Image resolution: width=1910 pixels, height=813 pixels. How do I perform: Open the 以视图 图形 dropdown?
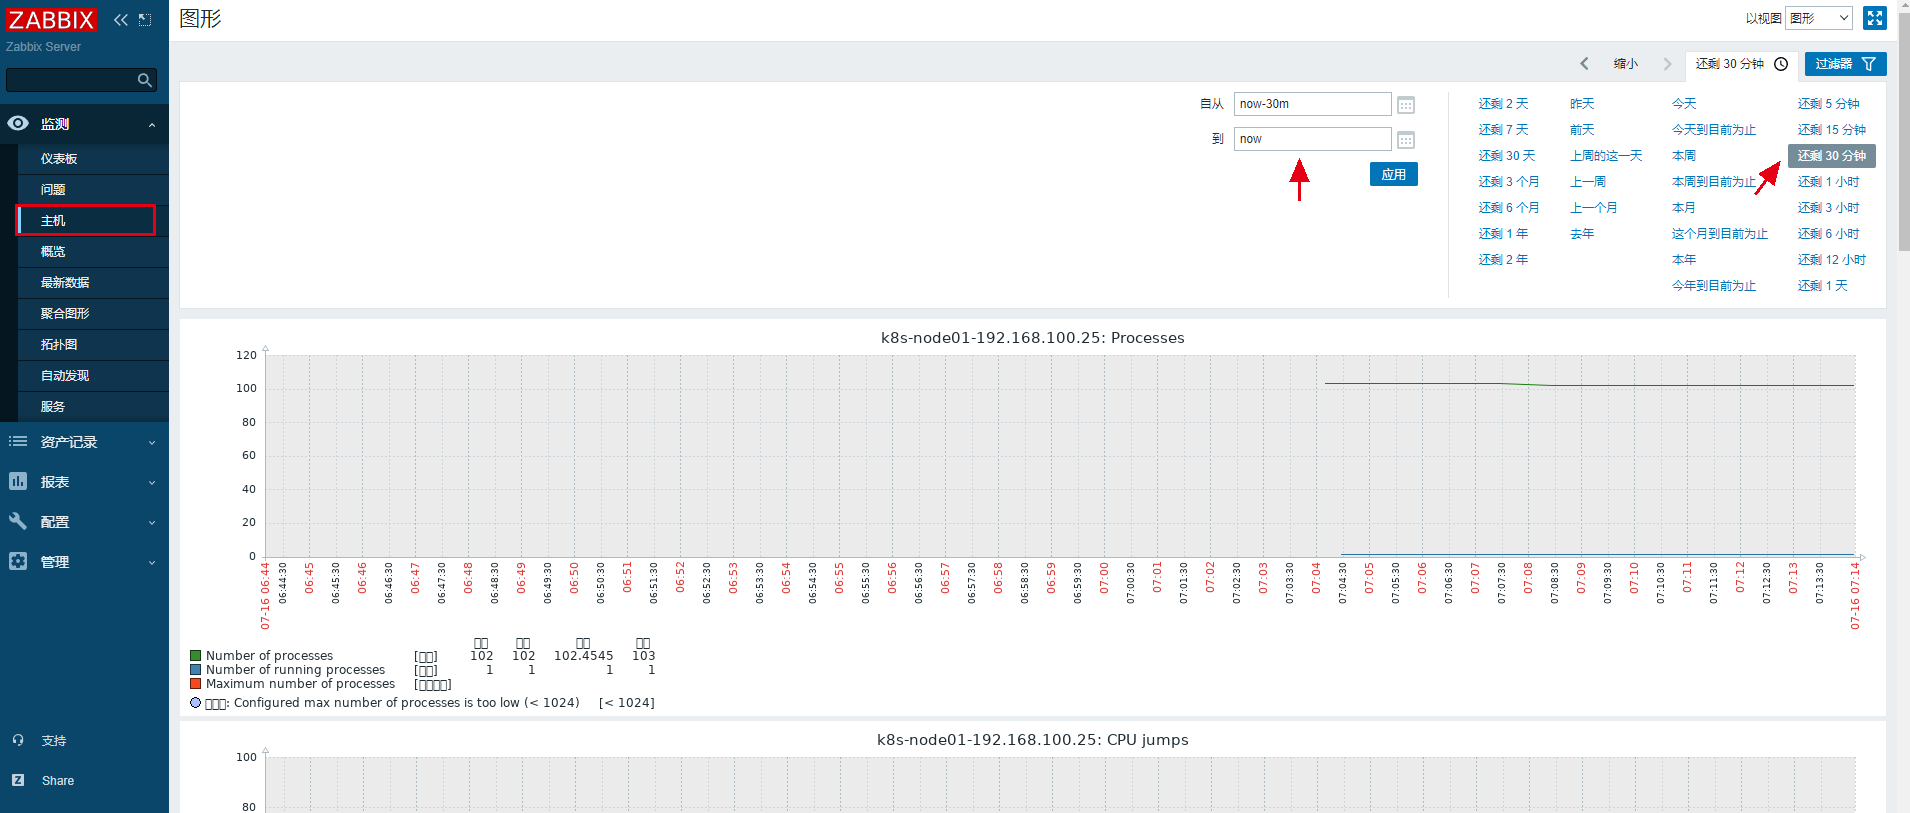[x=1818, y=18]
